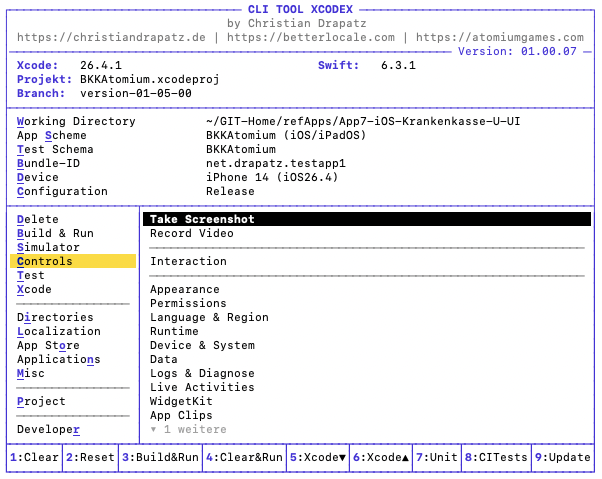The height and width of the screenshot is (479, 602).
Task: Click the Xcode version 26.4.1 value
Action: (101, 65)
